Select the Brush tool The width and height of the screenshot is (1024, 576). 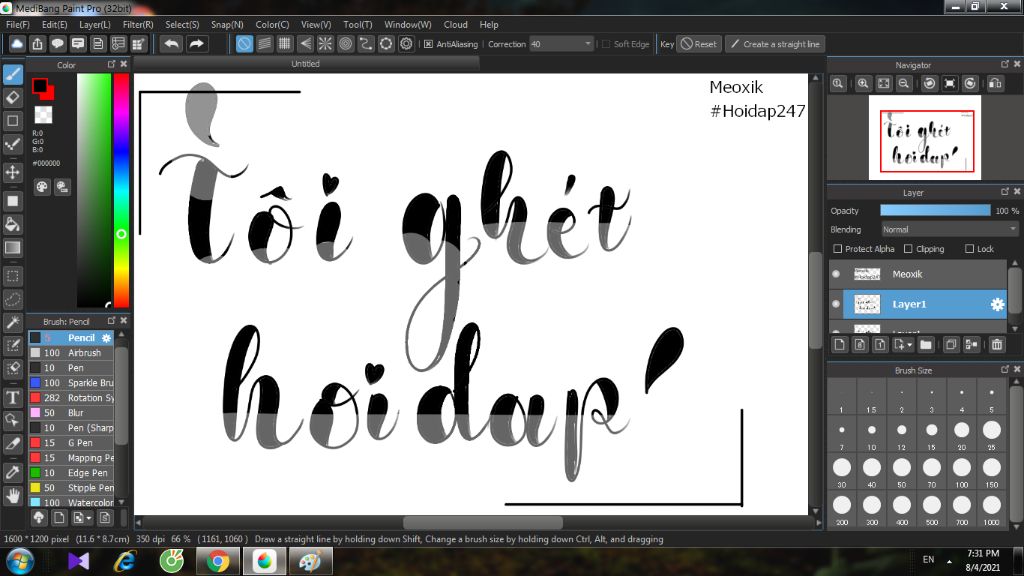pos(12,74)
